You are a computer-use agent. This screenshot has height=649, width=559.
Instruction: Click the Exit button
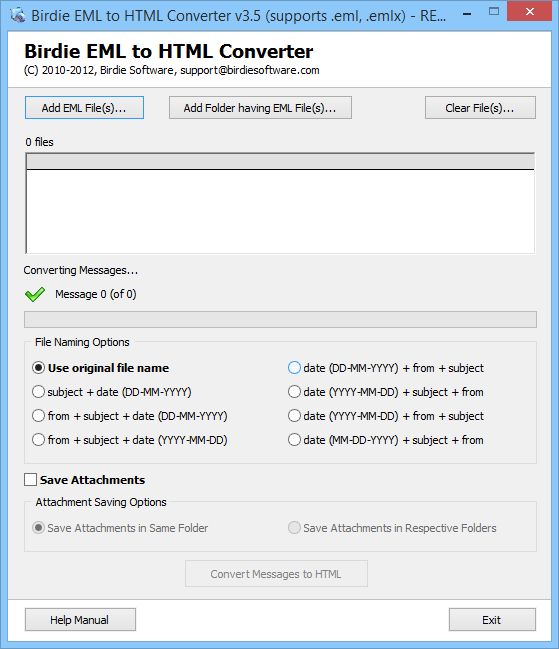click(x=492, y=620)
